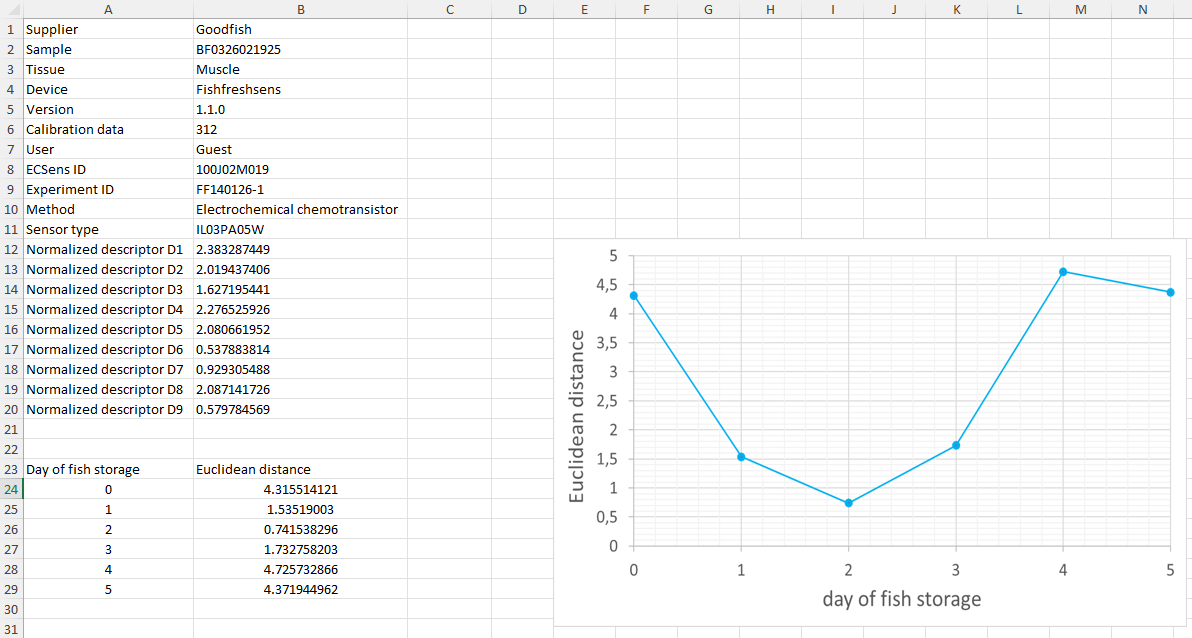
Task: Select D9 value 0.579784569
Action: (x=300, y=409)
